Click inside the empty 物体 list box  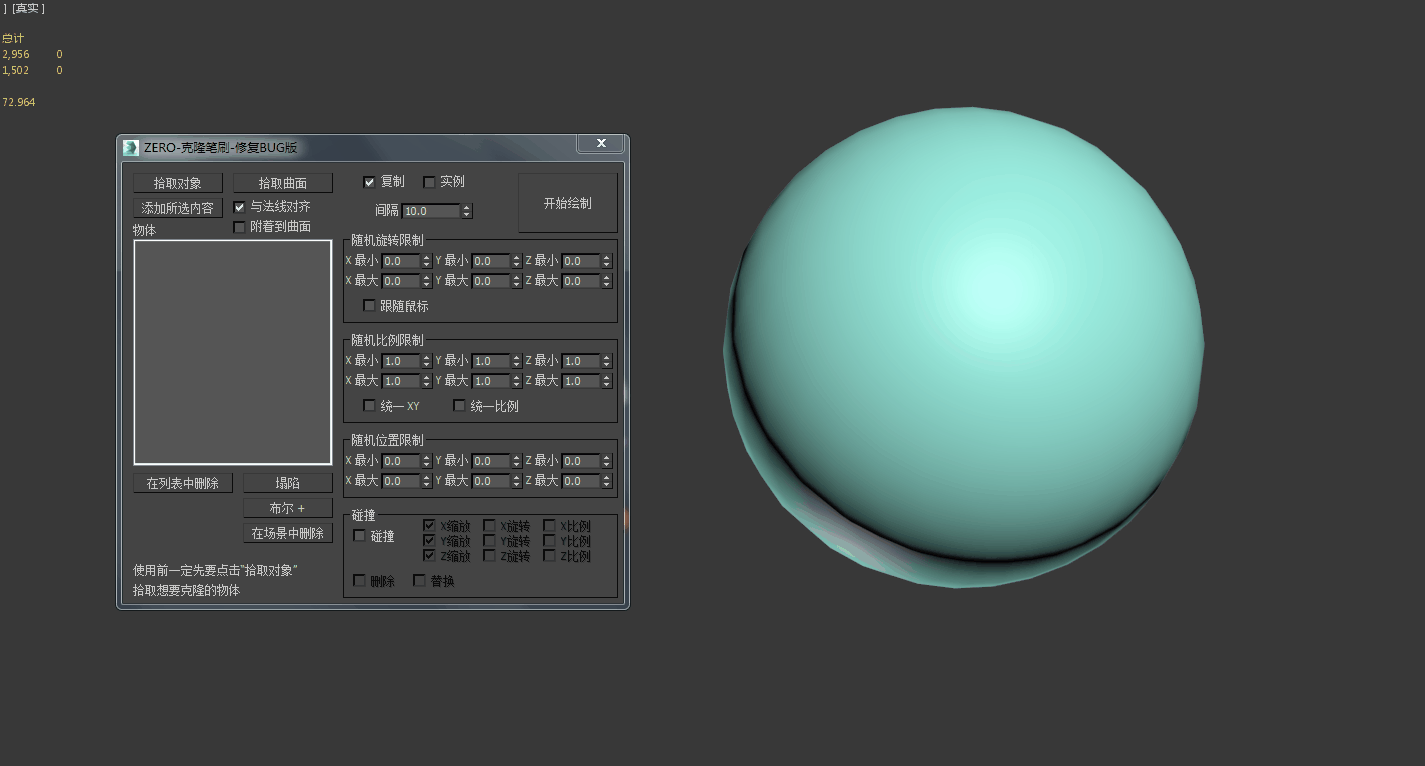(233, 352)
